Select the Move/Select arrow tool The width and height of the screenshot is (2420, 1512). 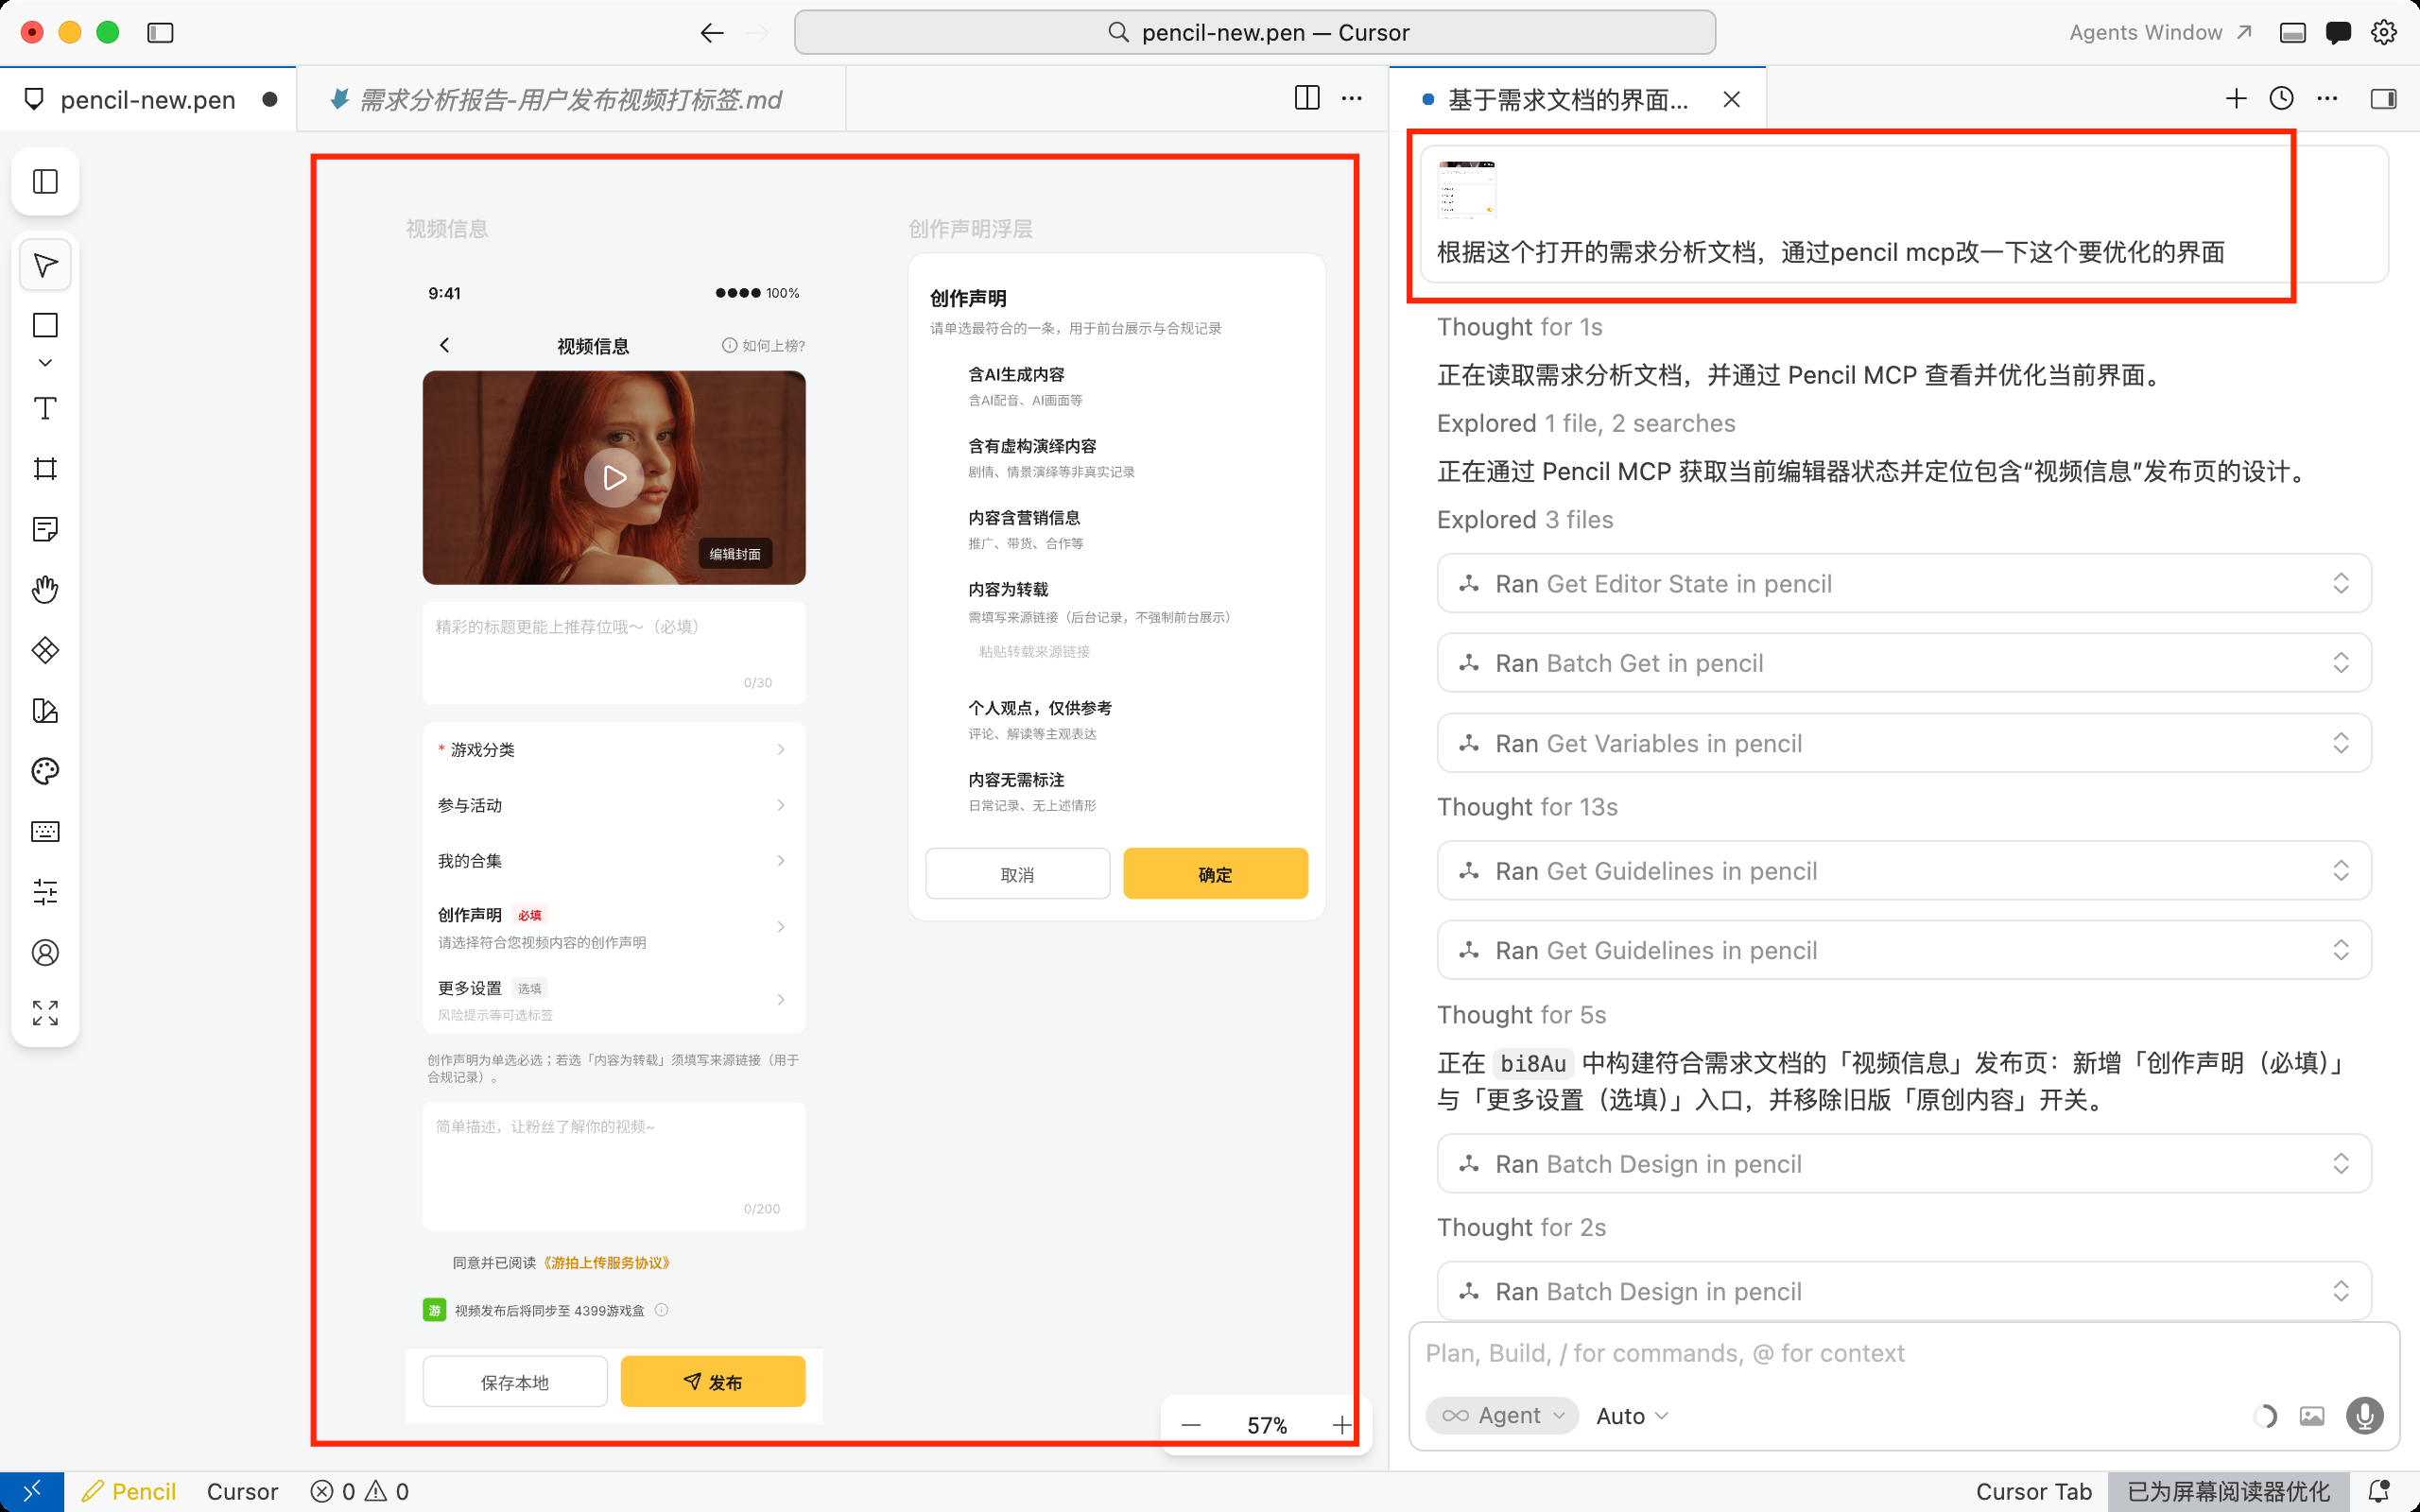(45, 265)
